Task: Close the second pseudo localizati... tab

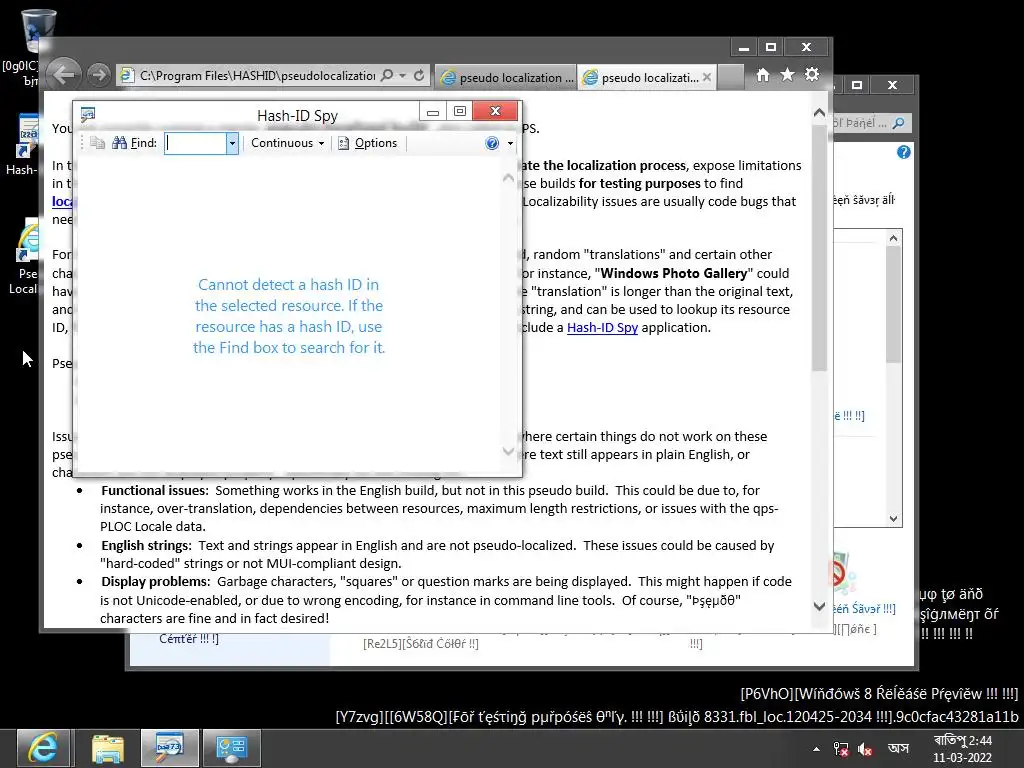Action: [707, 77]
